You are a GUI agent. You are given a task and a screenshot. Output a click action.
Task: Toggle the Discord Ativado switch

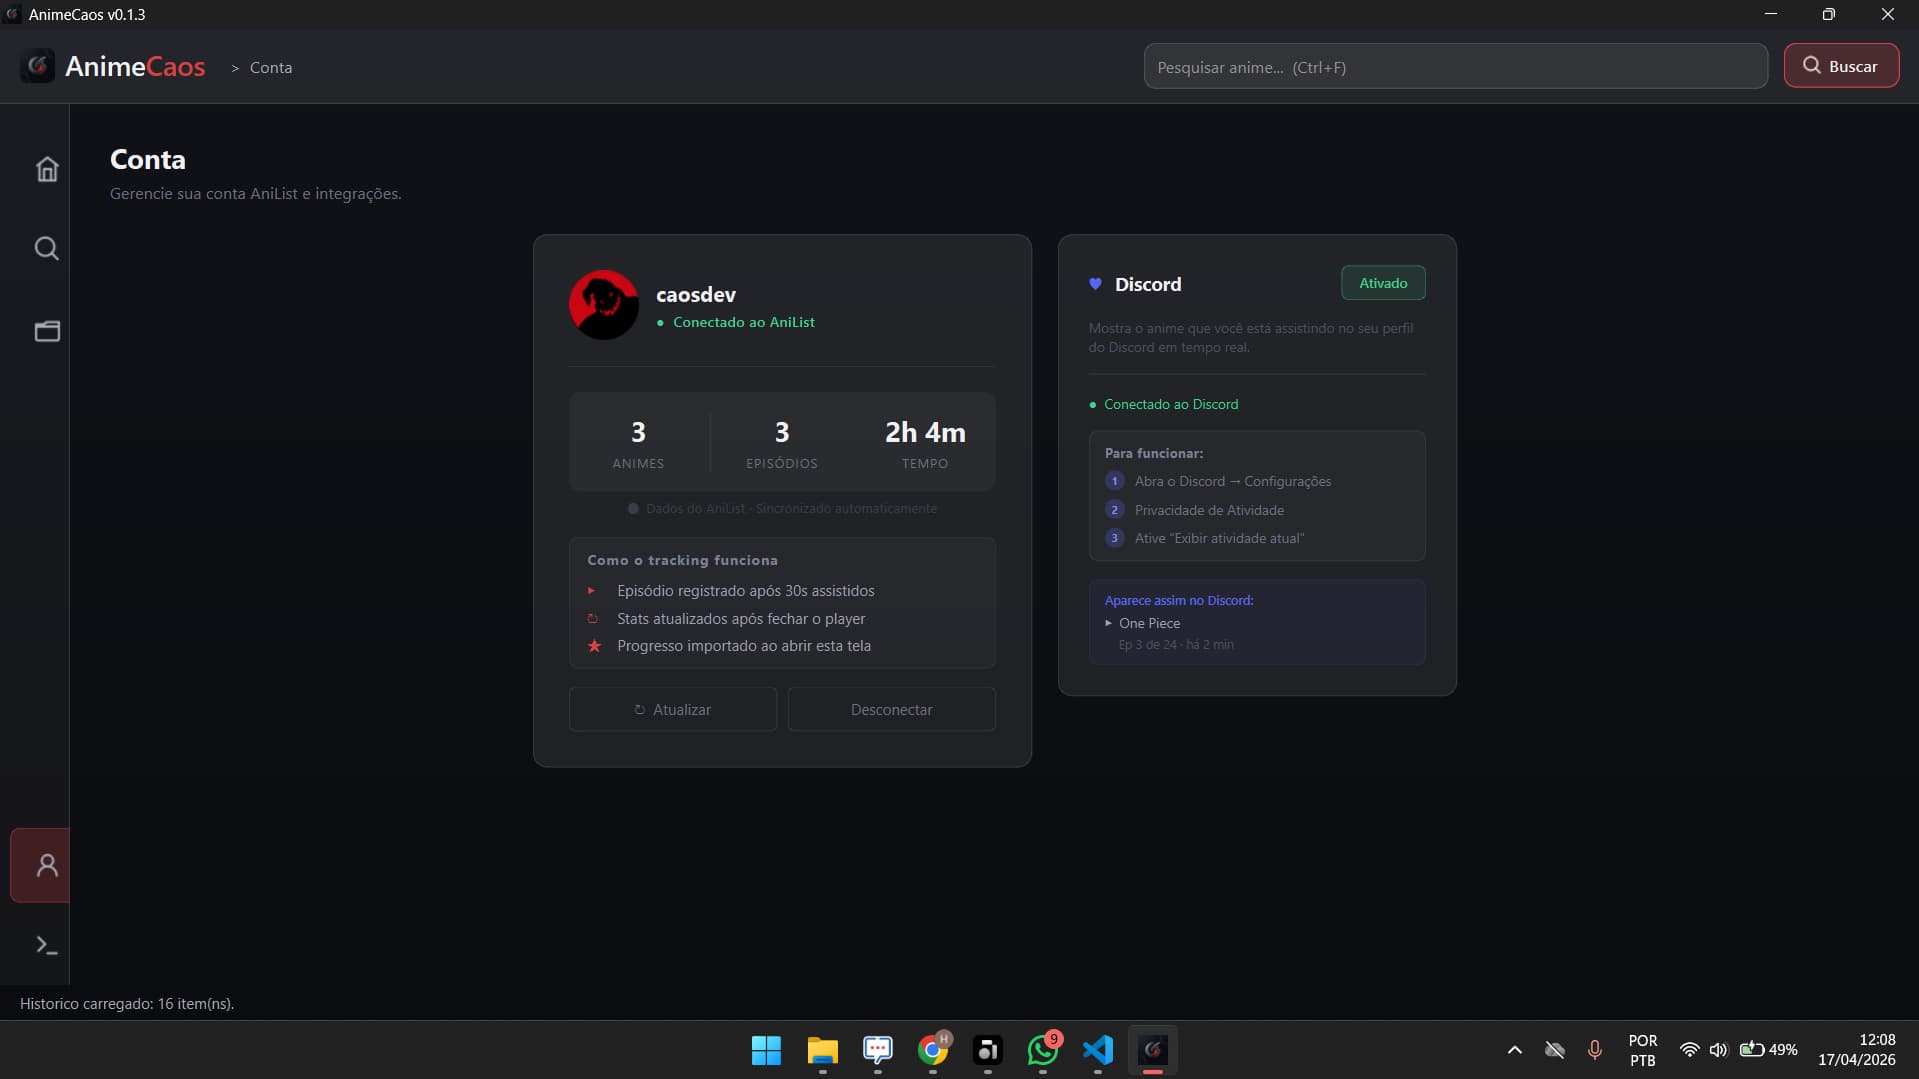click(1382, 282)
